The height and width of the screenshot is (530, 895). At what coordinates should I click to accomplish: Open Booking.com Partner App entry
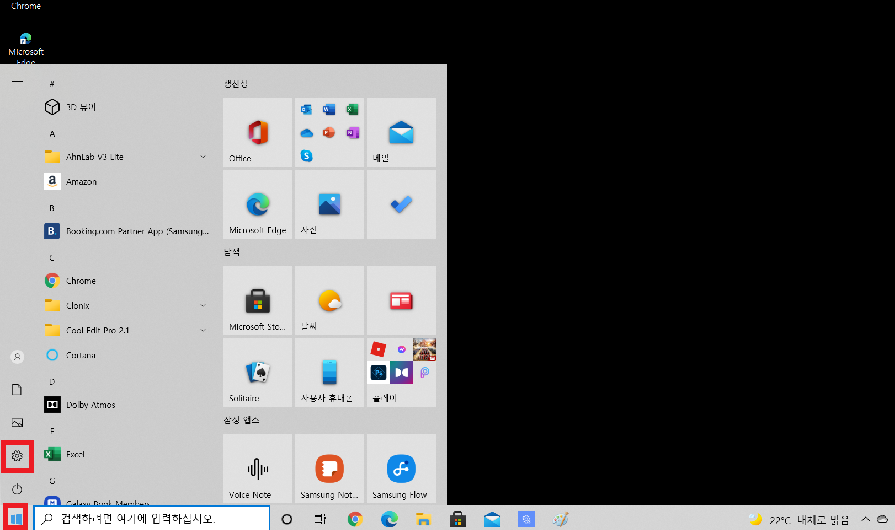click(126, 231)
